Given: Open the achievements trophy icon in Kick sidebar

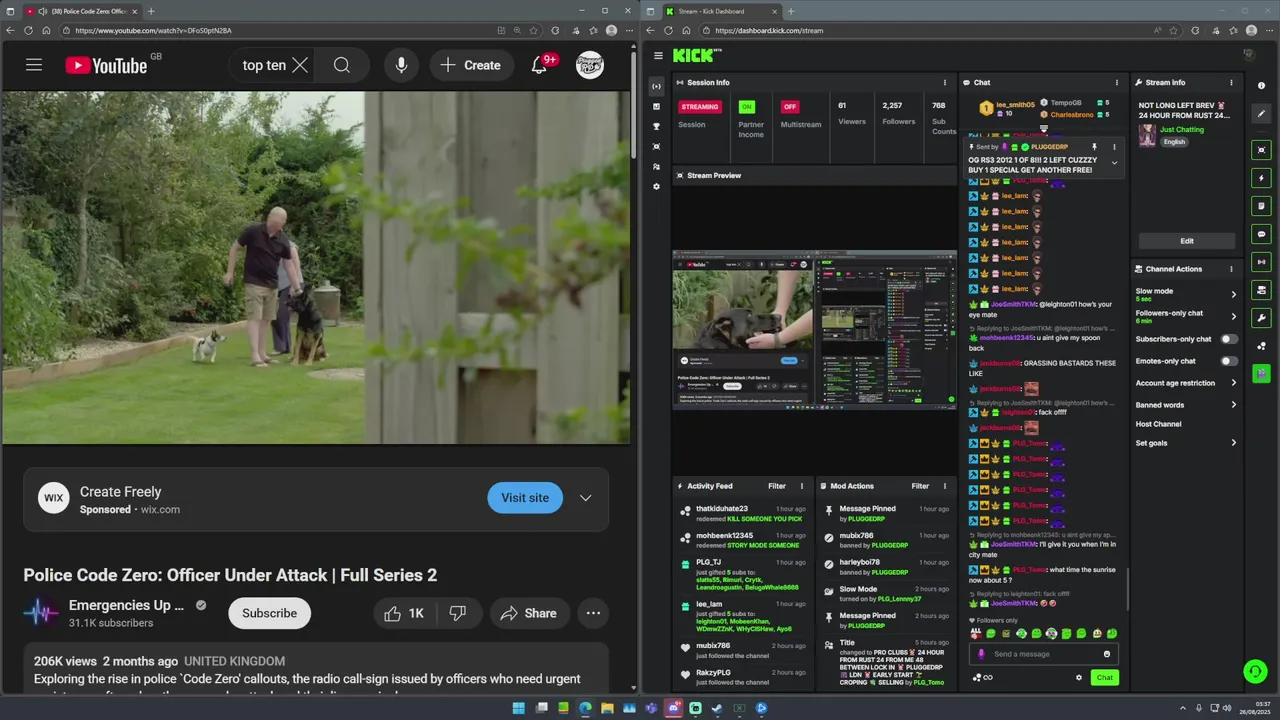Looking at the screenshot, I should point(656,127).
